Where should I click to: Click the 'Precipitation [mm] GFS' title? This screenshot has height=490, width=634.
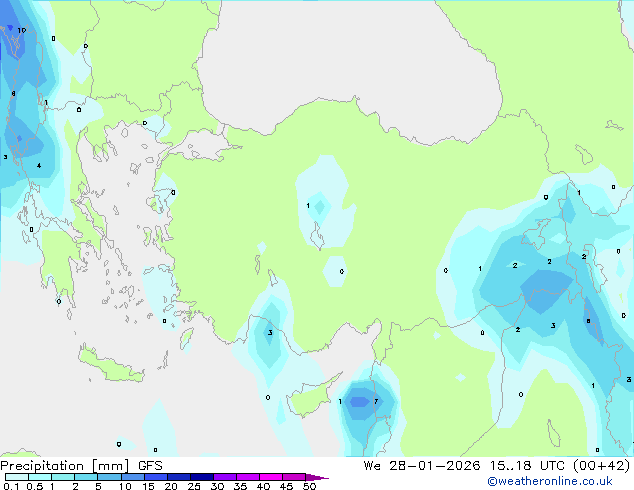[81, 466]
